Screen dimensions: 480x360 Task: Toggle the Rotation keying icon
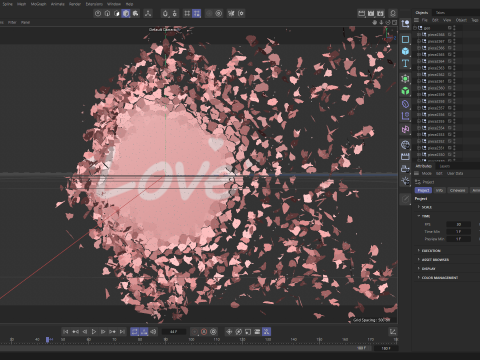tap(238, 332)
